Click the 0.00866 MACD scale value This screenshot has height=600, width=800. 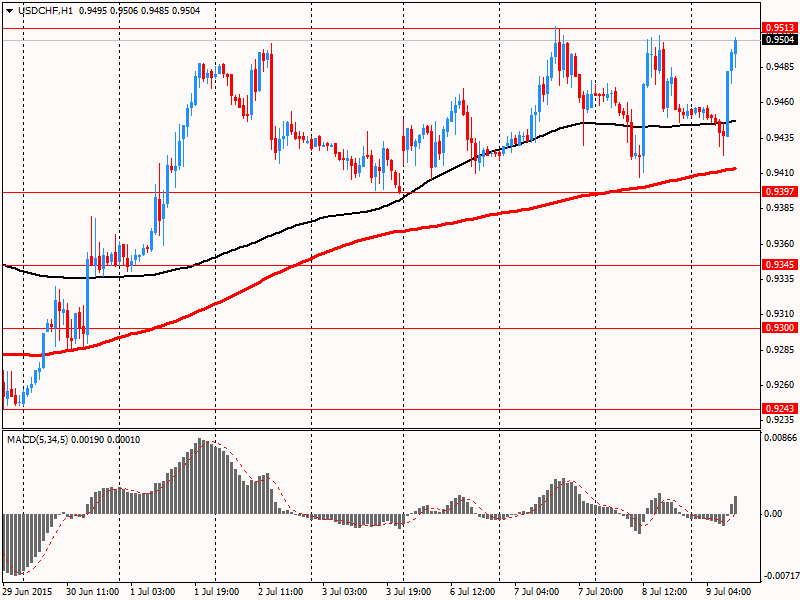point(781,438)
